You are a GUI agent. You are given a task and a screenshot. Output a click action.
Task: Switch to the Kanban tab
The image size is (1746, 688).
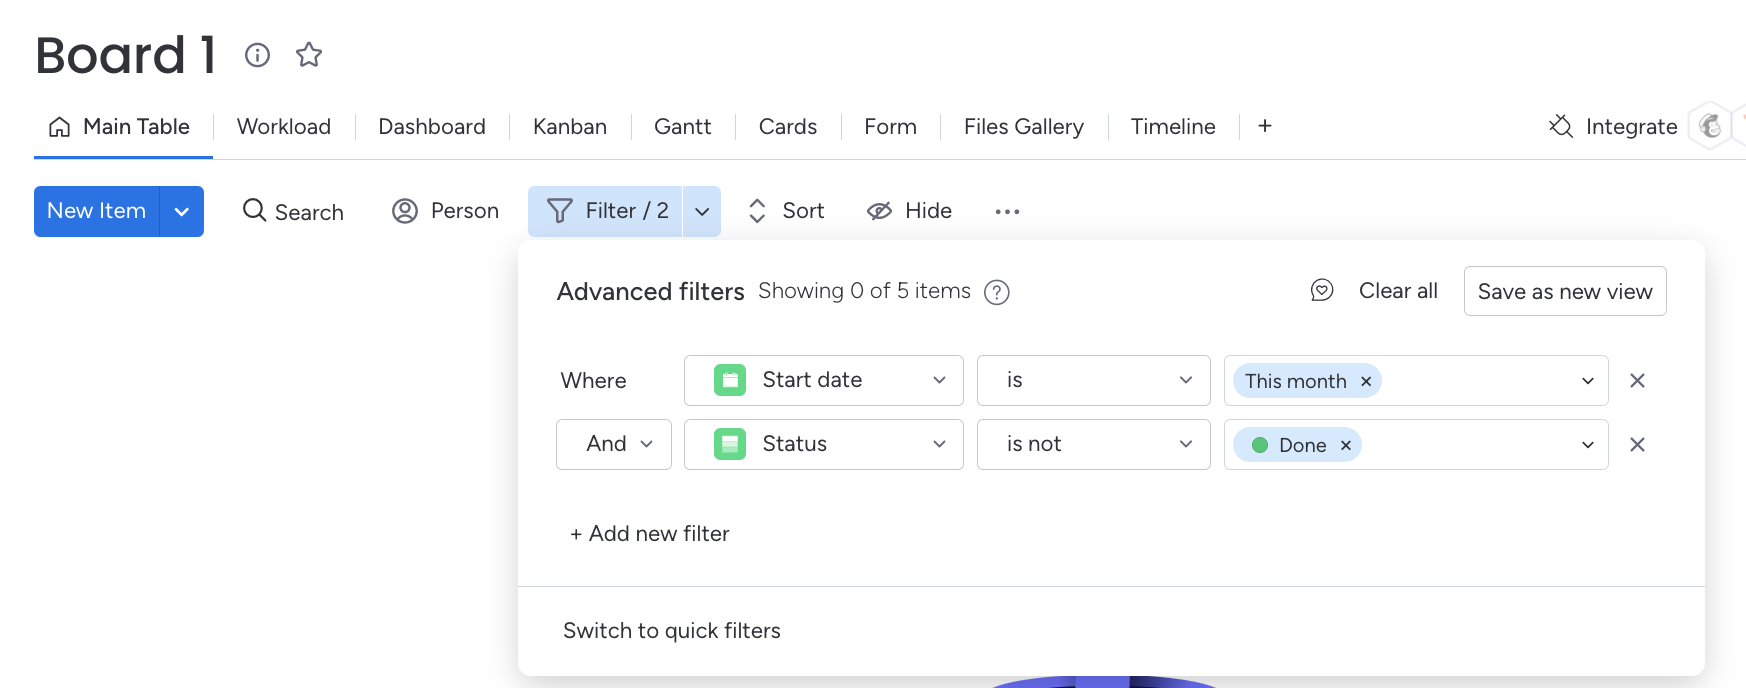click(570, 127)
